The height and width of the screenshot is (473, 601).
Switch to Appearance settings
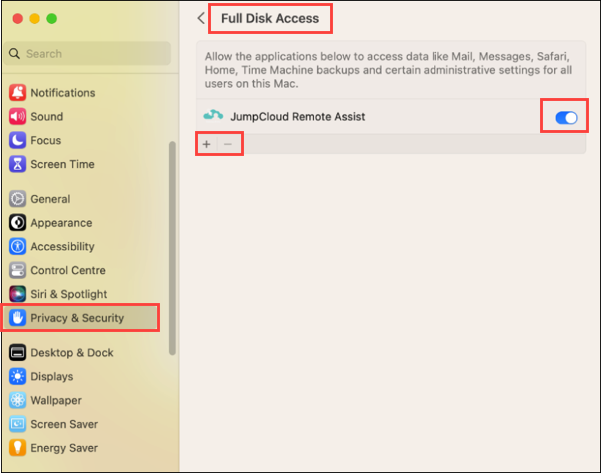tap(61, 223)
